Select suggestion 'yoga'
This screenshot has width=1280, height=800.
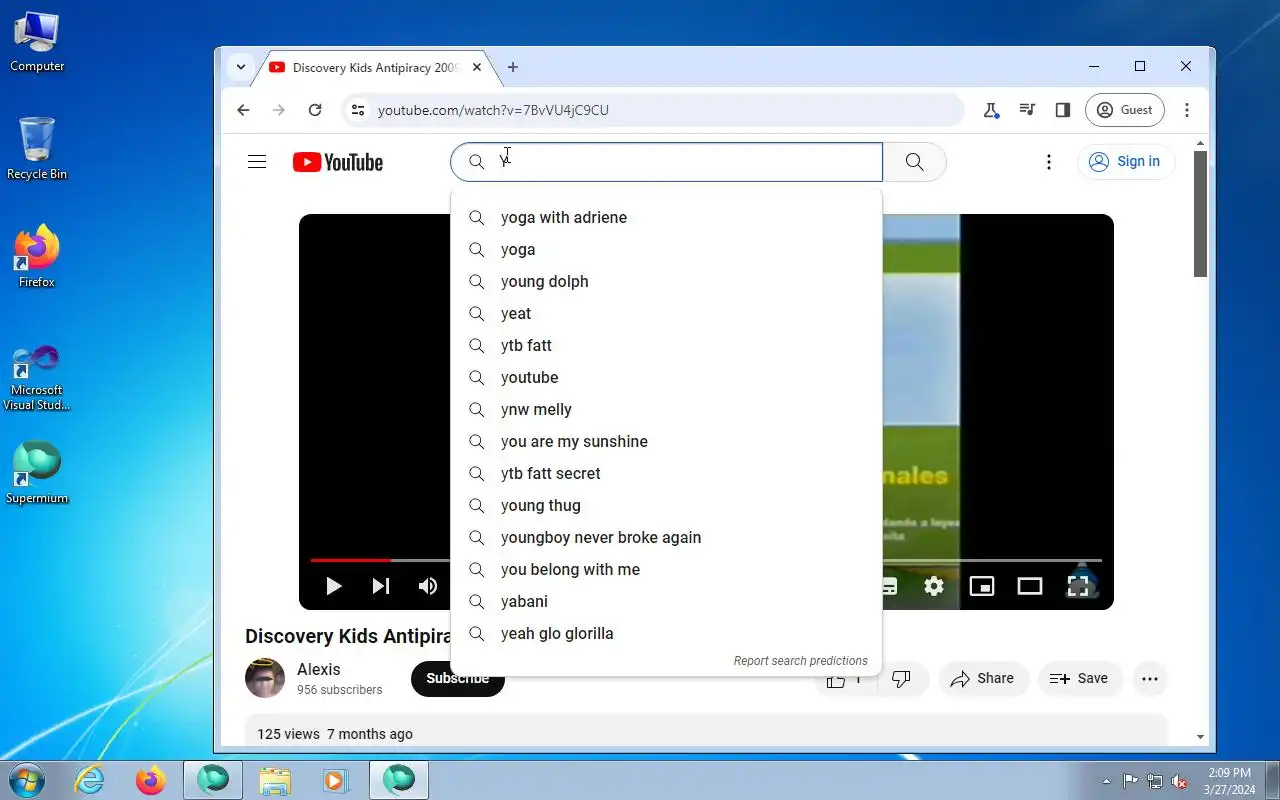(x=666, y=249)
